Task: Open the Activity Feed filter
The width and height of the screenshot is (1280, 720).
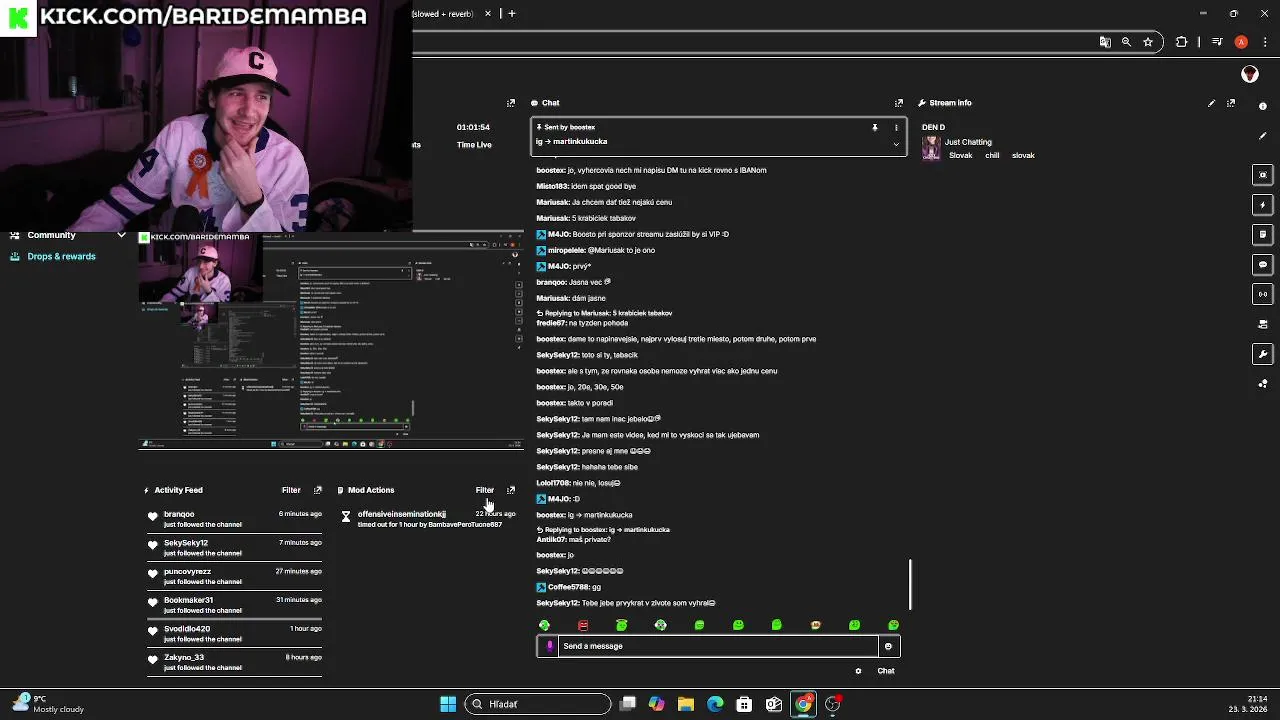Action: pos(291,490)
